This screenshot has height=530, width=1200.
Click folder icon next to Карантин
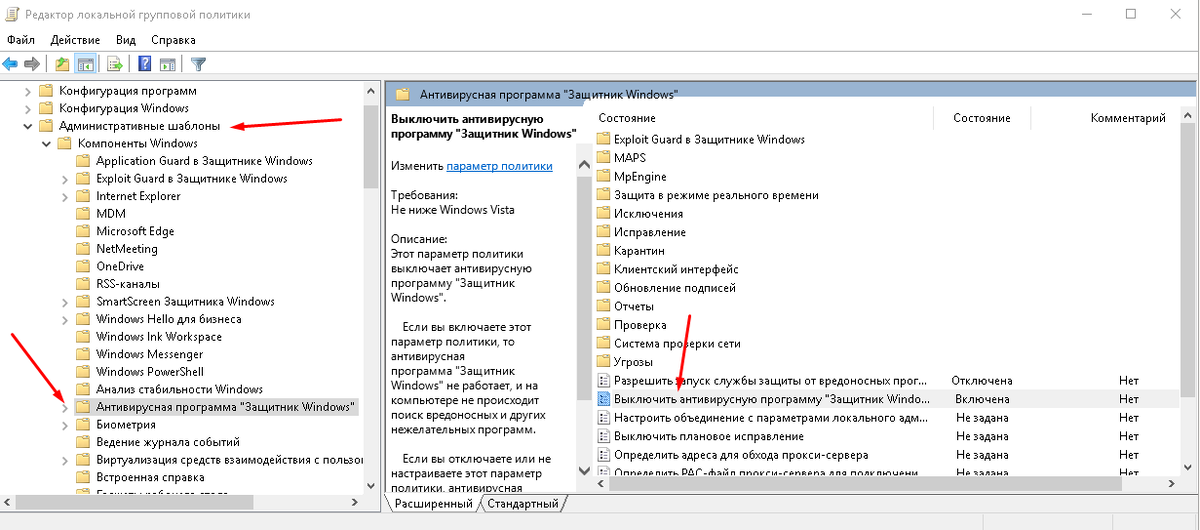pyautogui.click(x=603, y=250)
